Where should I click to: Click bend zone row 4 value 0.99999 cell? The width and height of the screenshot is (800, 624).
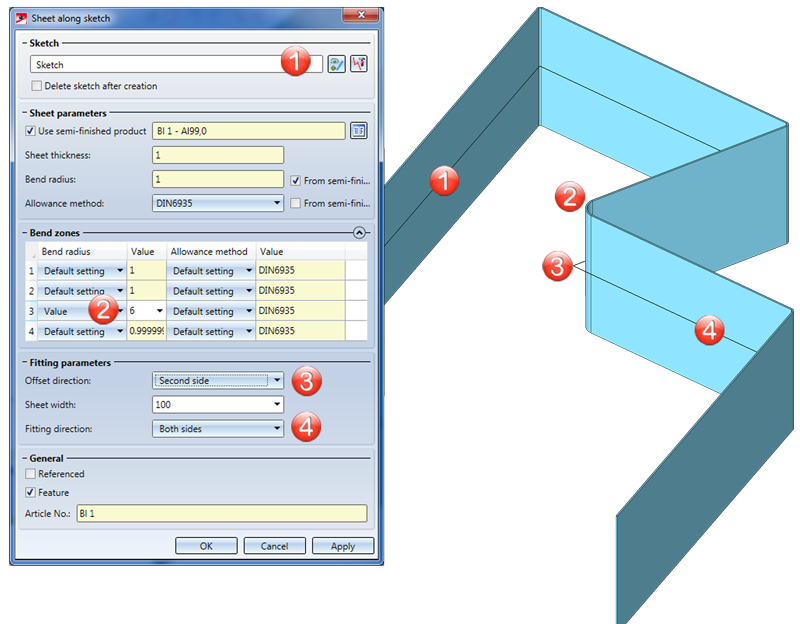point(146,331)
